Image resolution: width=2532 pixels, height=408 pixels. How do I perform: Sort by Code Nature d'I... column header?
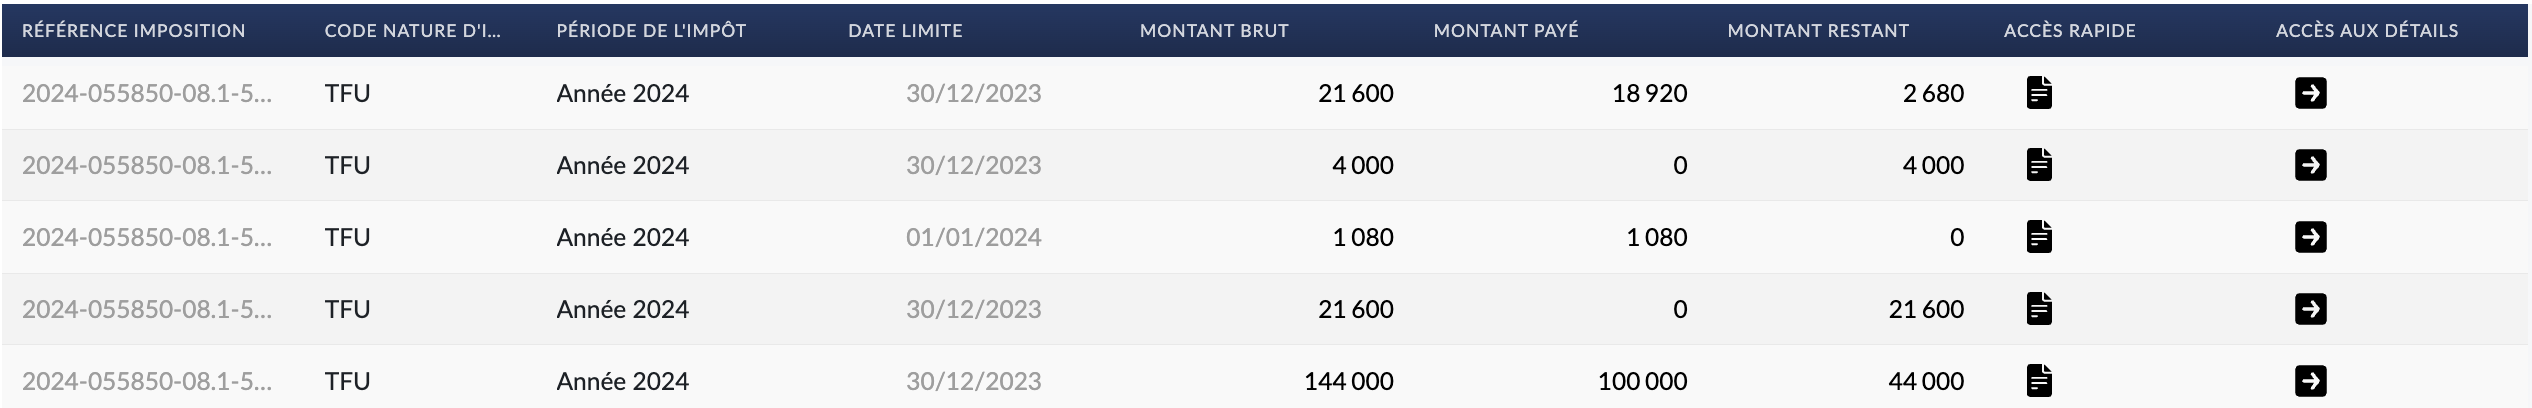click(412, 31)
